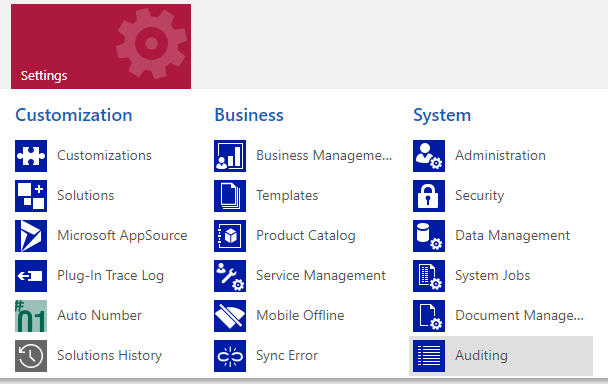Click the Product Catalog box icon
608x385 pixels.
pos(230,236)
